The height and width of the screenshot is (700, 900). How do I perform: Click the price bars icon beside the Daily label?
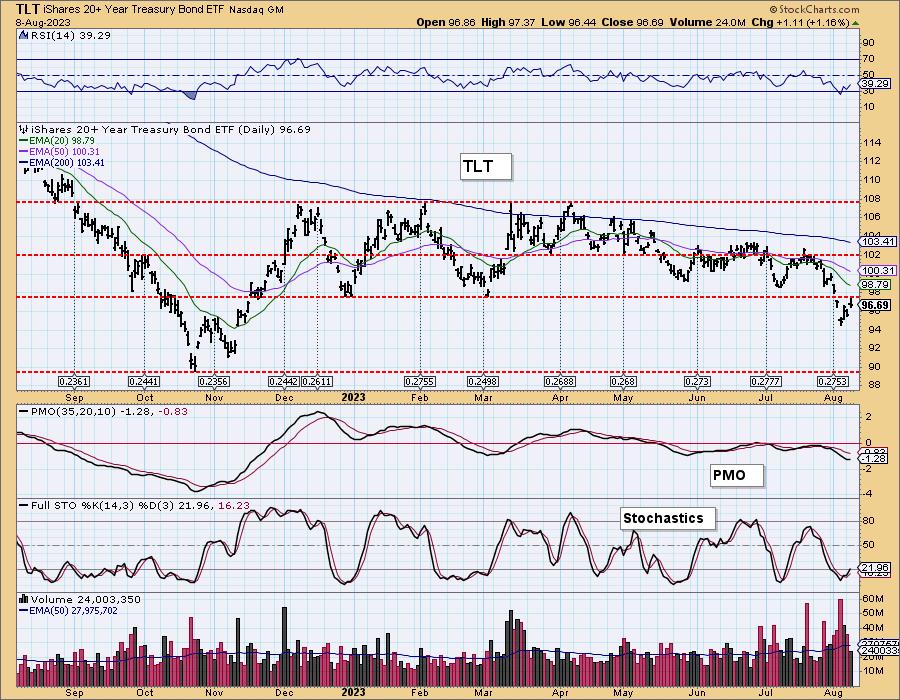(24, 130)
